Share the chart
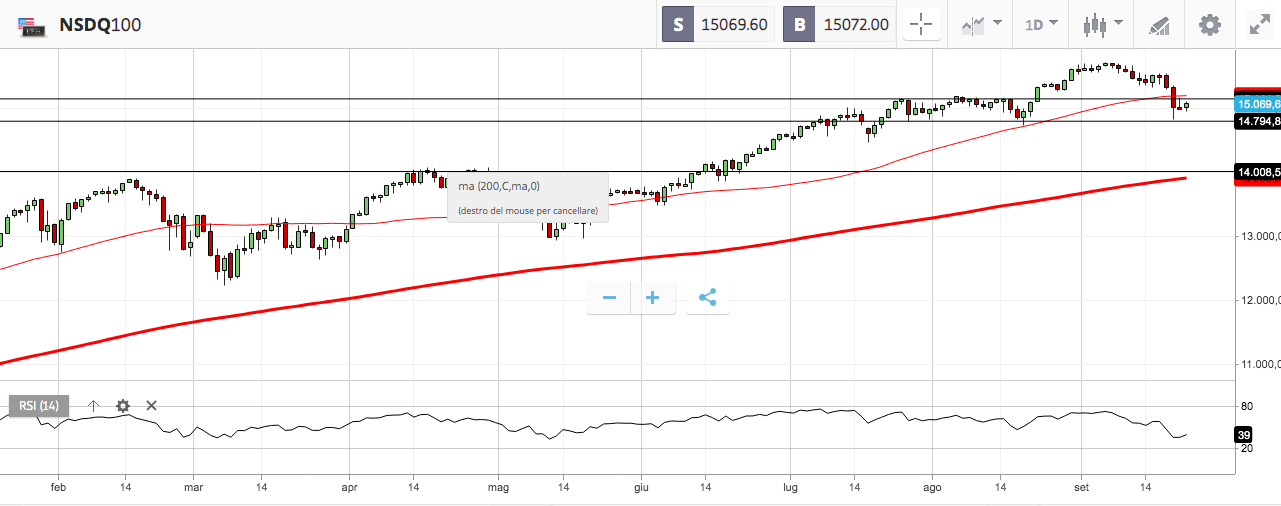 pyautogui.click(x=707, y=298)
